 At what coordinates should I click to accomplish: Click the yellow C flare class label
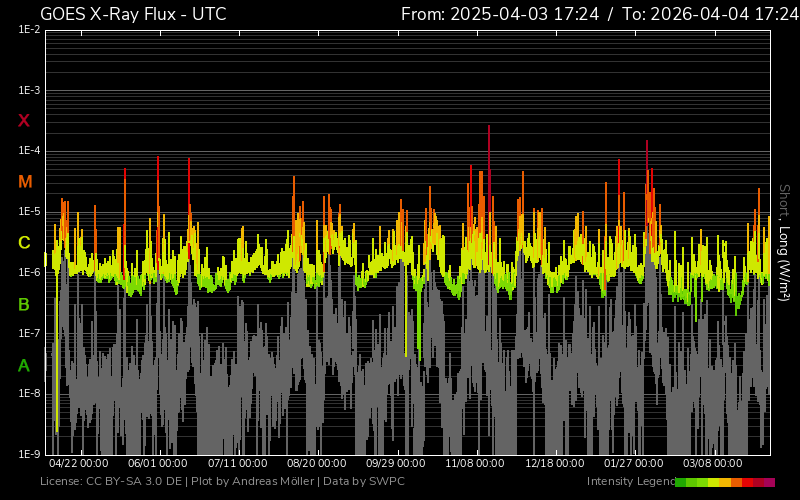[24, 243]
